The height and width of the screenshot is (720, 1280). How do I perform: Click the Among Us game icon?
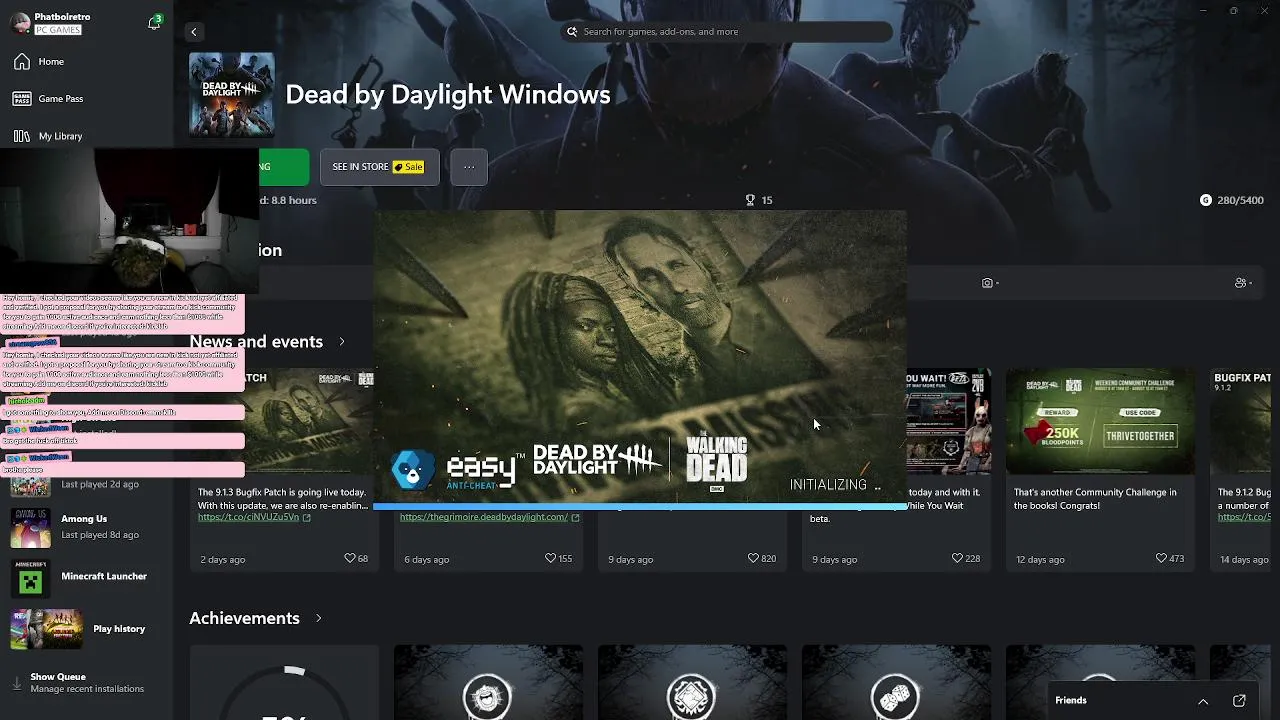click(x=30, y=527)
